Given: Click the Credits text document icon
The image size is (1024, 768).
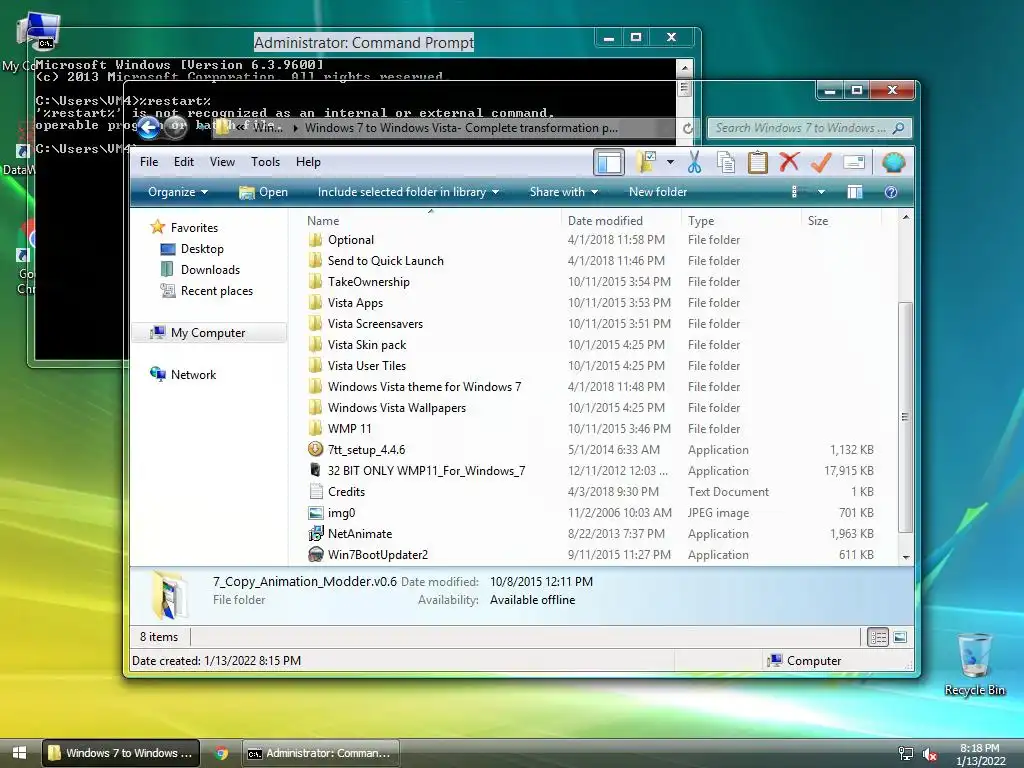Looking at the screenshot, I should coord(315,491).
